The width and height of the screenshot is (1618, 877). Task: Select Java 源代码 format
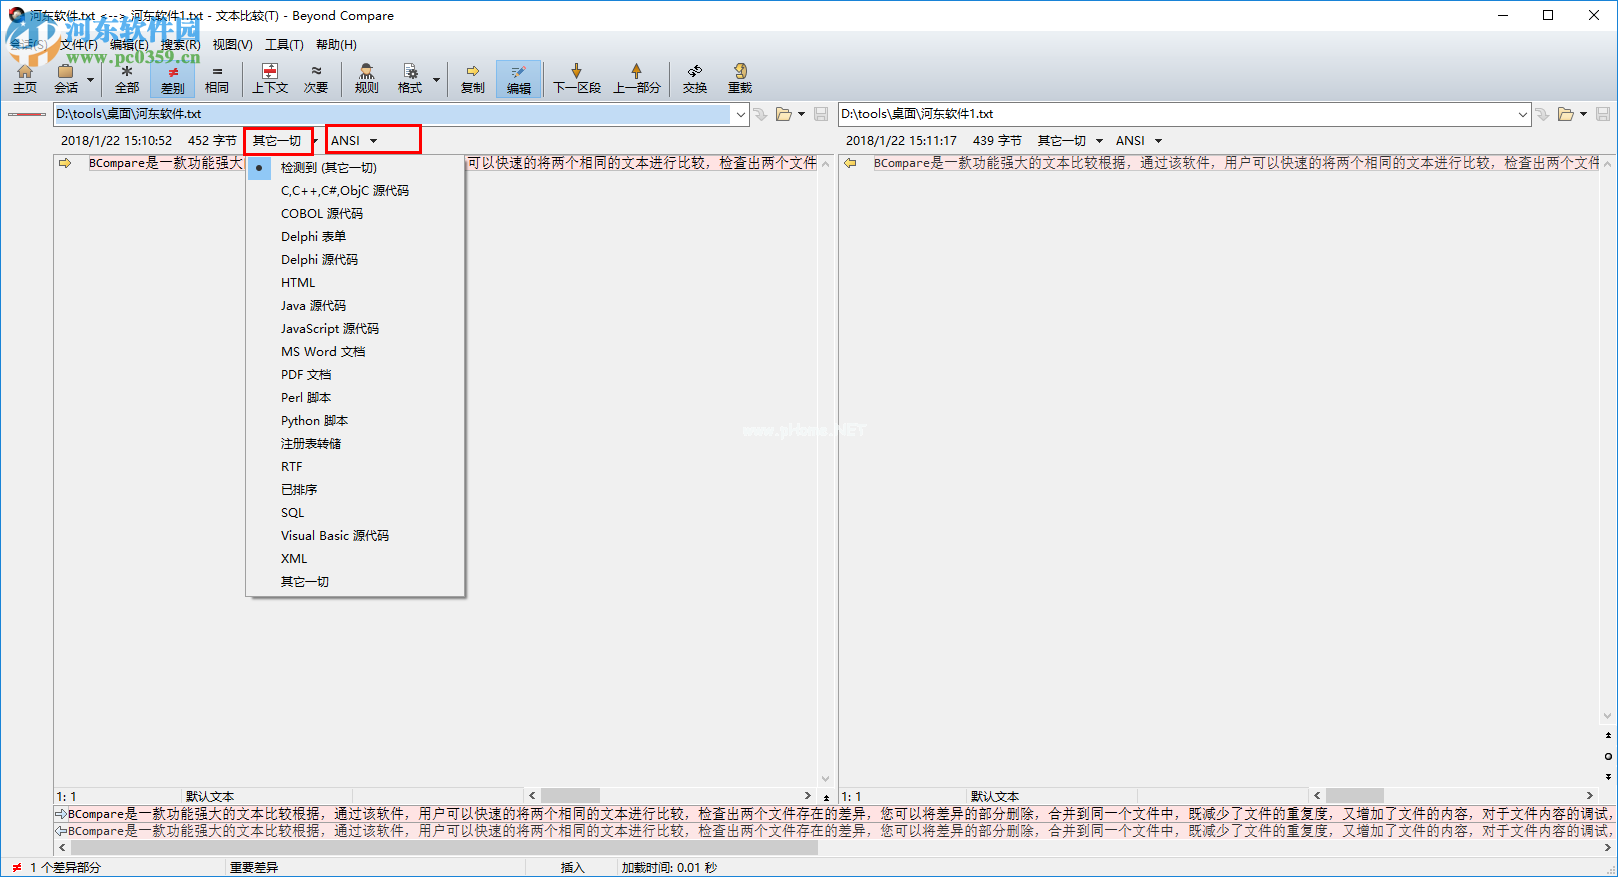[x=355, y=306]
